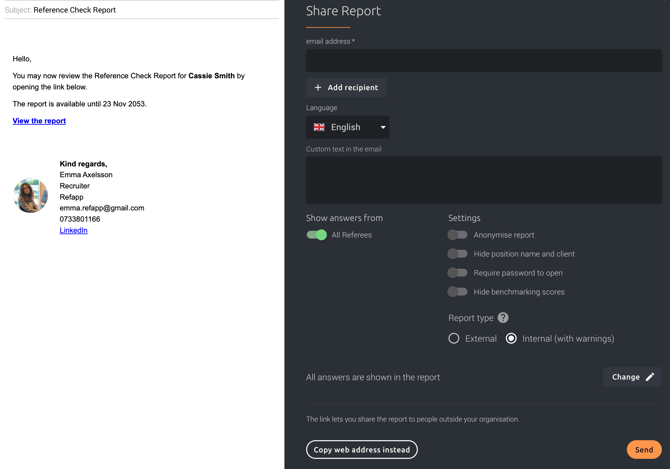Open the LinkedIn link in signature
The height and width of the screenshot is (469, 670).
[x=73, y=230]
